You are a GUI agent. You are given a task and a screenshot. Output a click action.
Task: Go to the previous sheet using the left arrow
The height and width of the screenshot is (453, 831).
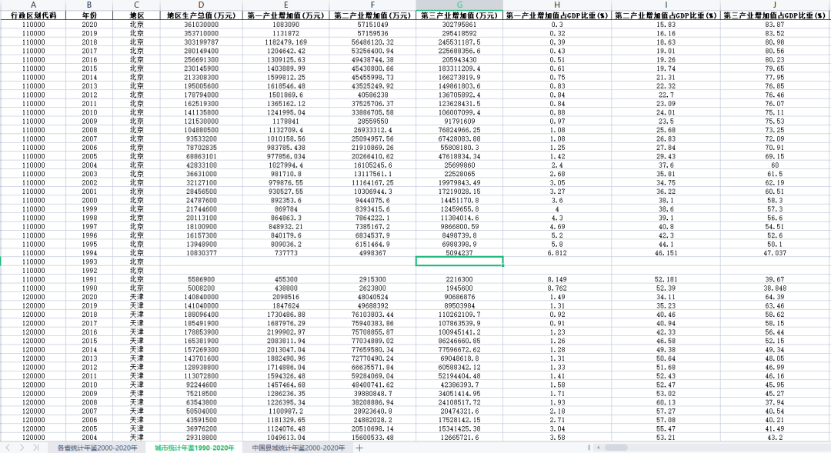pos(7,448)
